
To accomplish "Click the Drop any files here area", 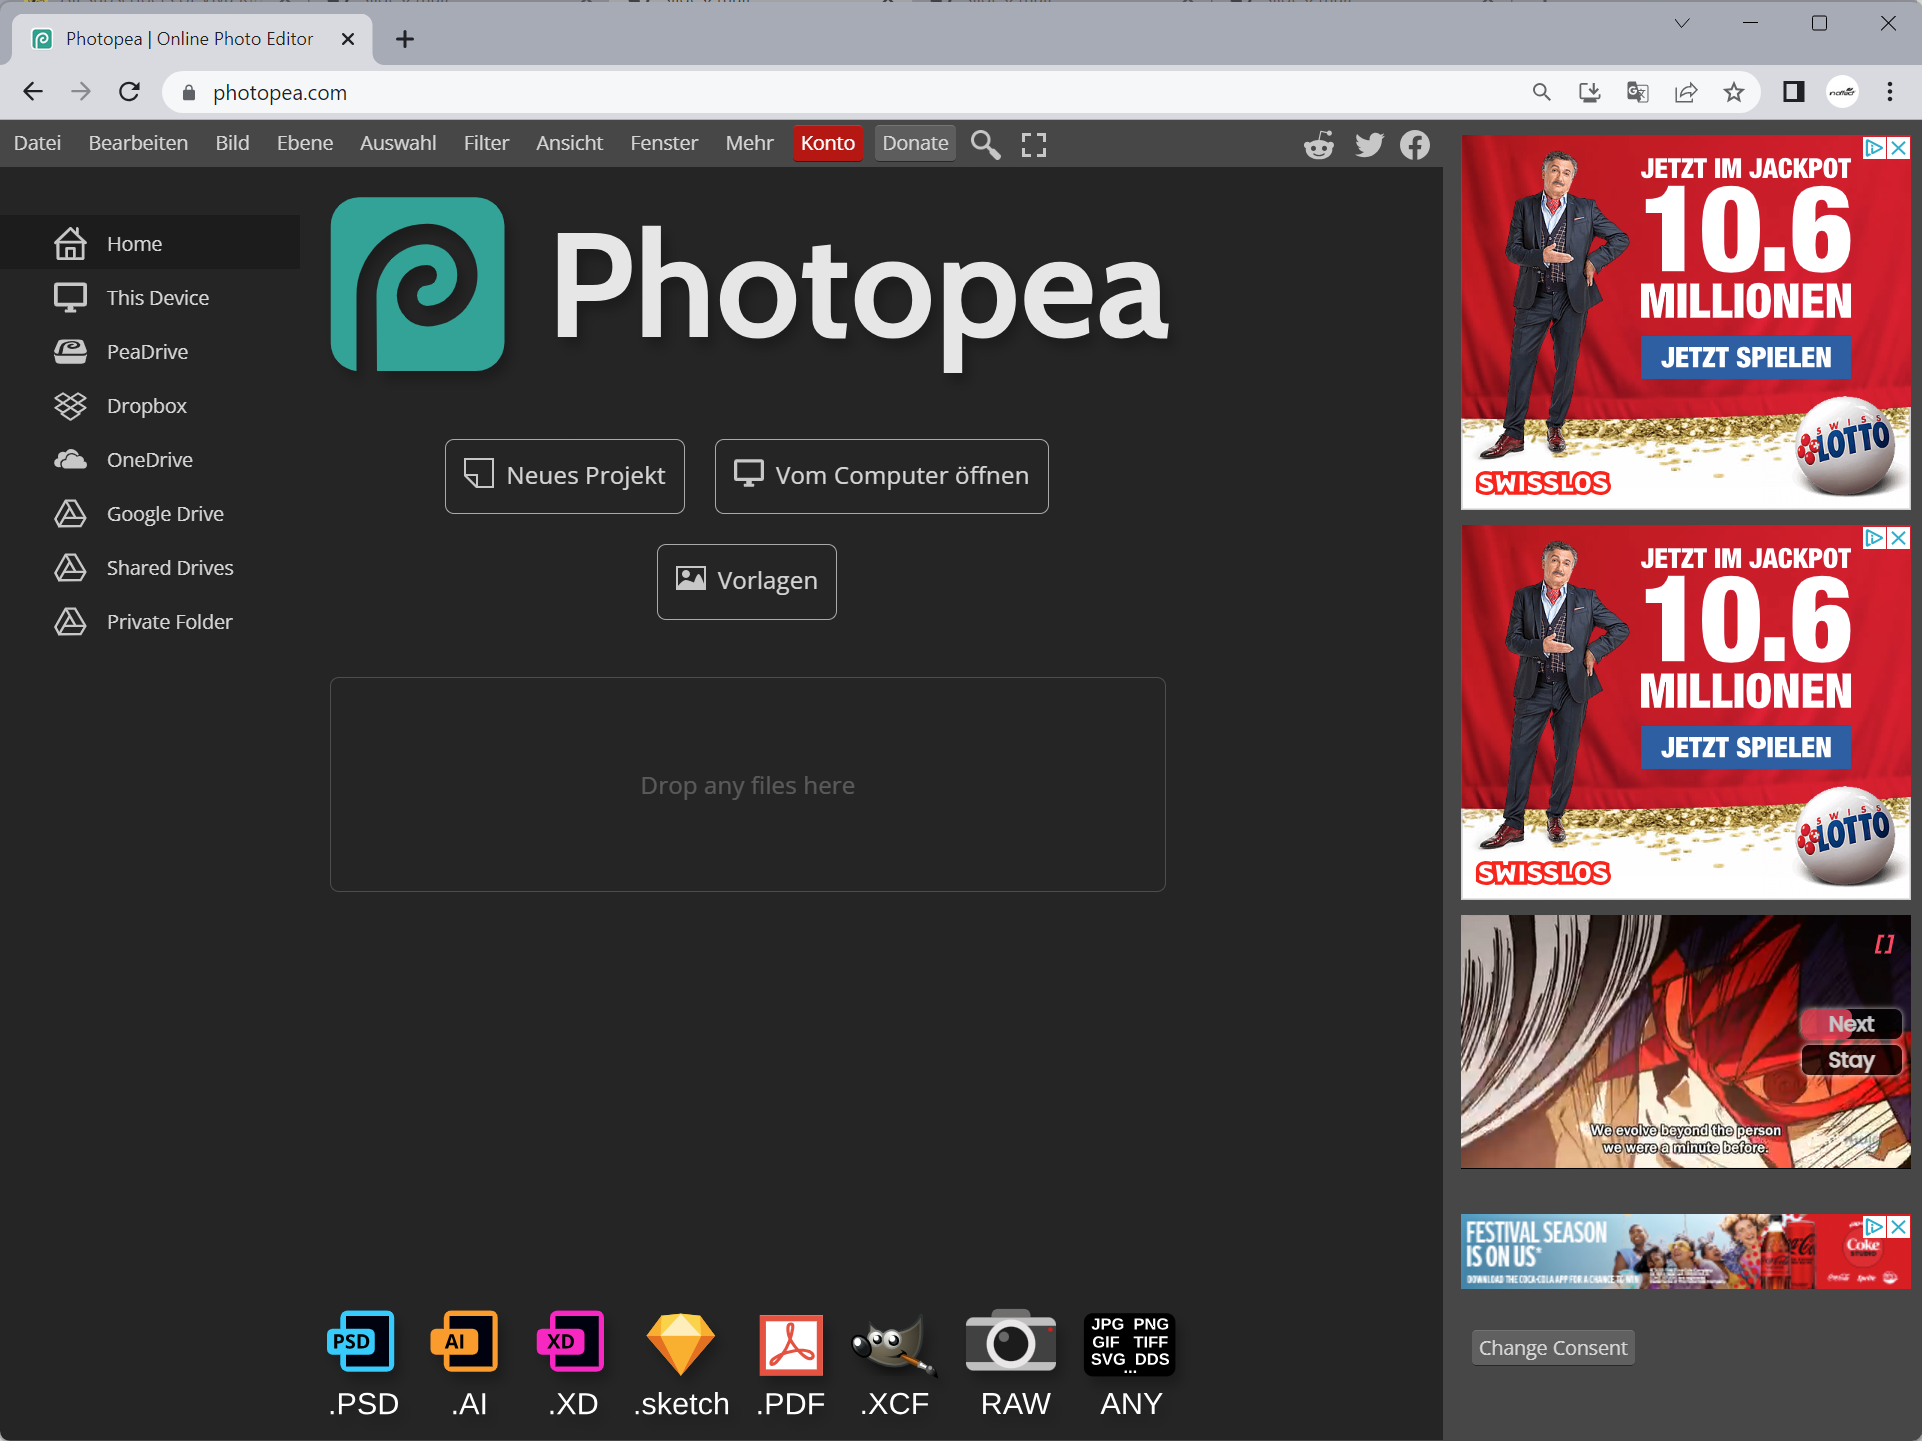I will (747, 785).
